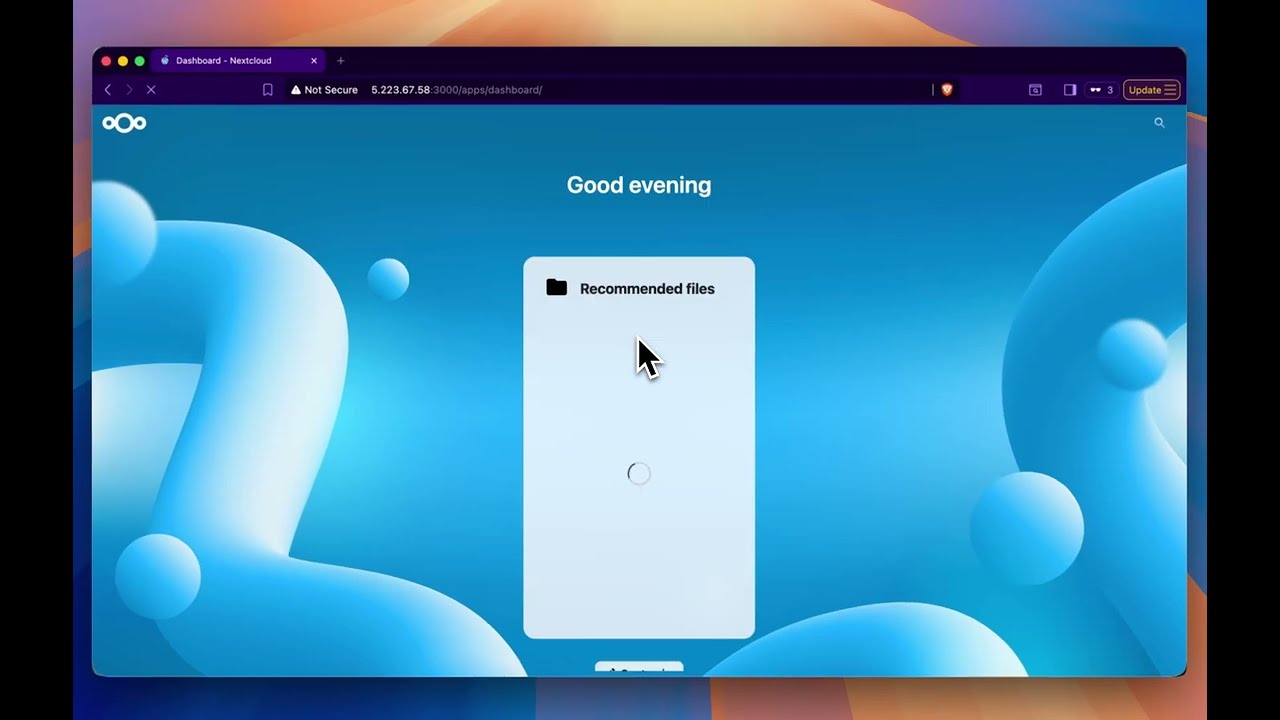Click the loading spinner in the widget

point(639,474)
